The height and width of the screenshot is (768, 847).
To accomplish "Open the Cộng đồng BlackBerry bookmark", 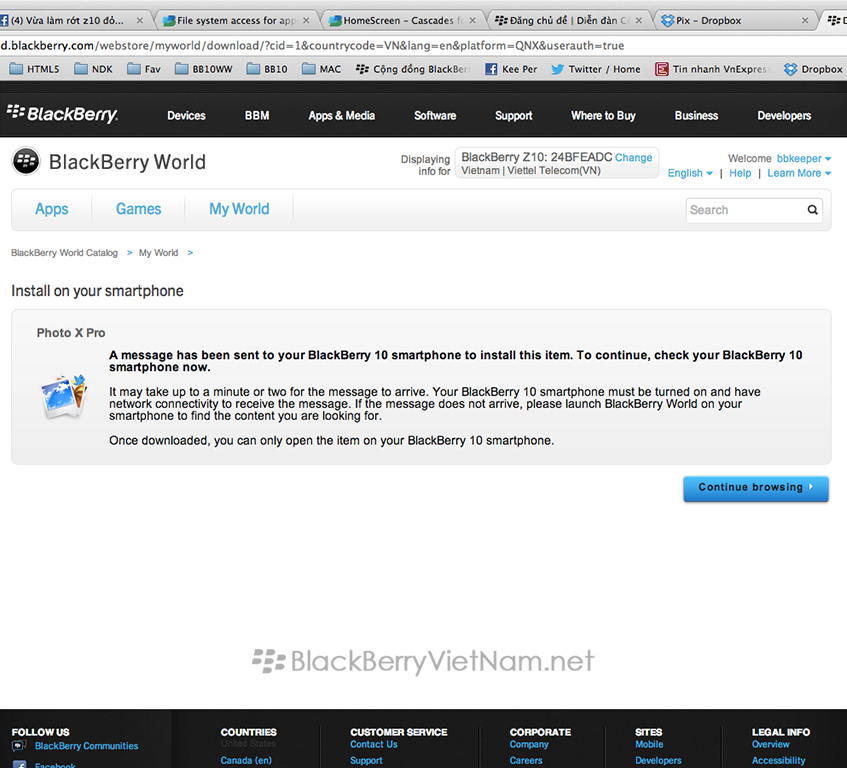I will (413, 69).
